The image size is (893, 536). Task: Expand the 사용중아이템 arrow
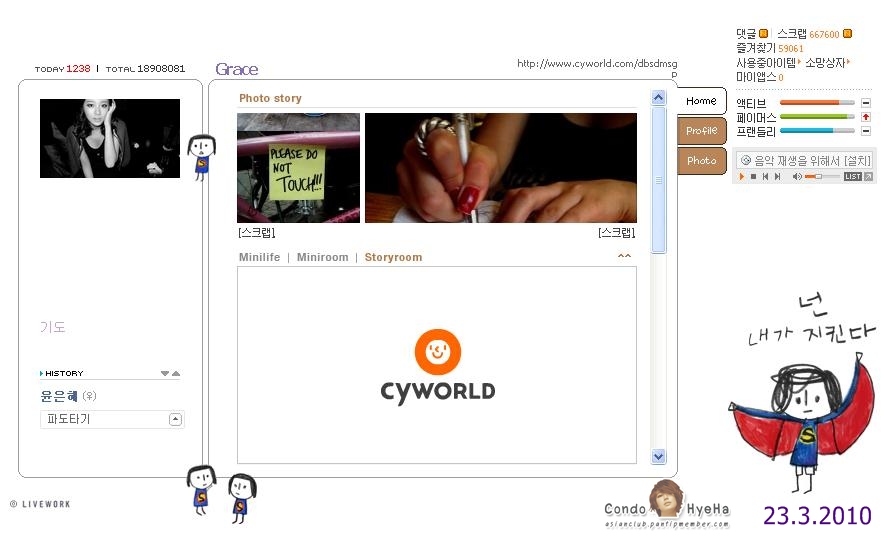pos(799,62)
